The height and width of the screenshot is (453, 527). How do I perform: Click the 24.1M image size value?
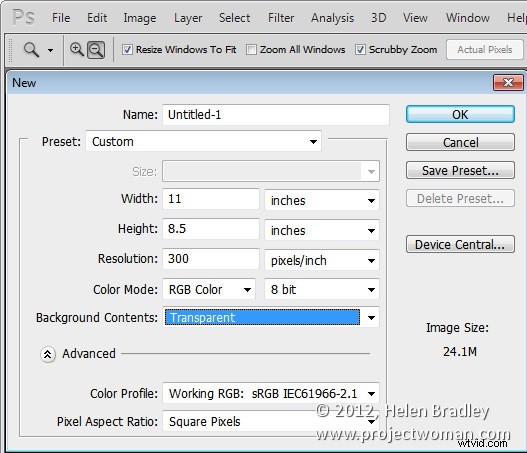point(459,352)
